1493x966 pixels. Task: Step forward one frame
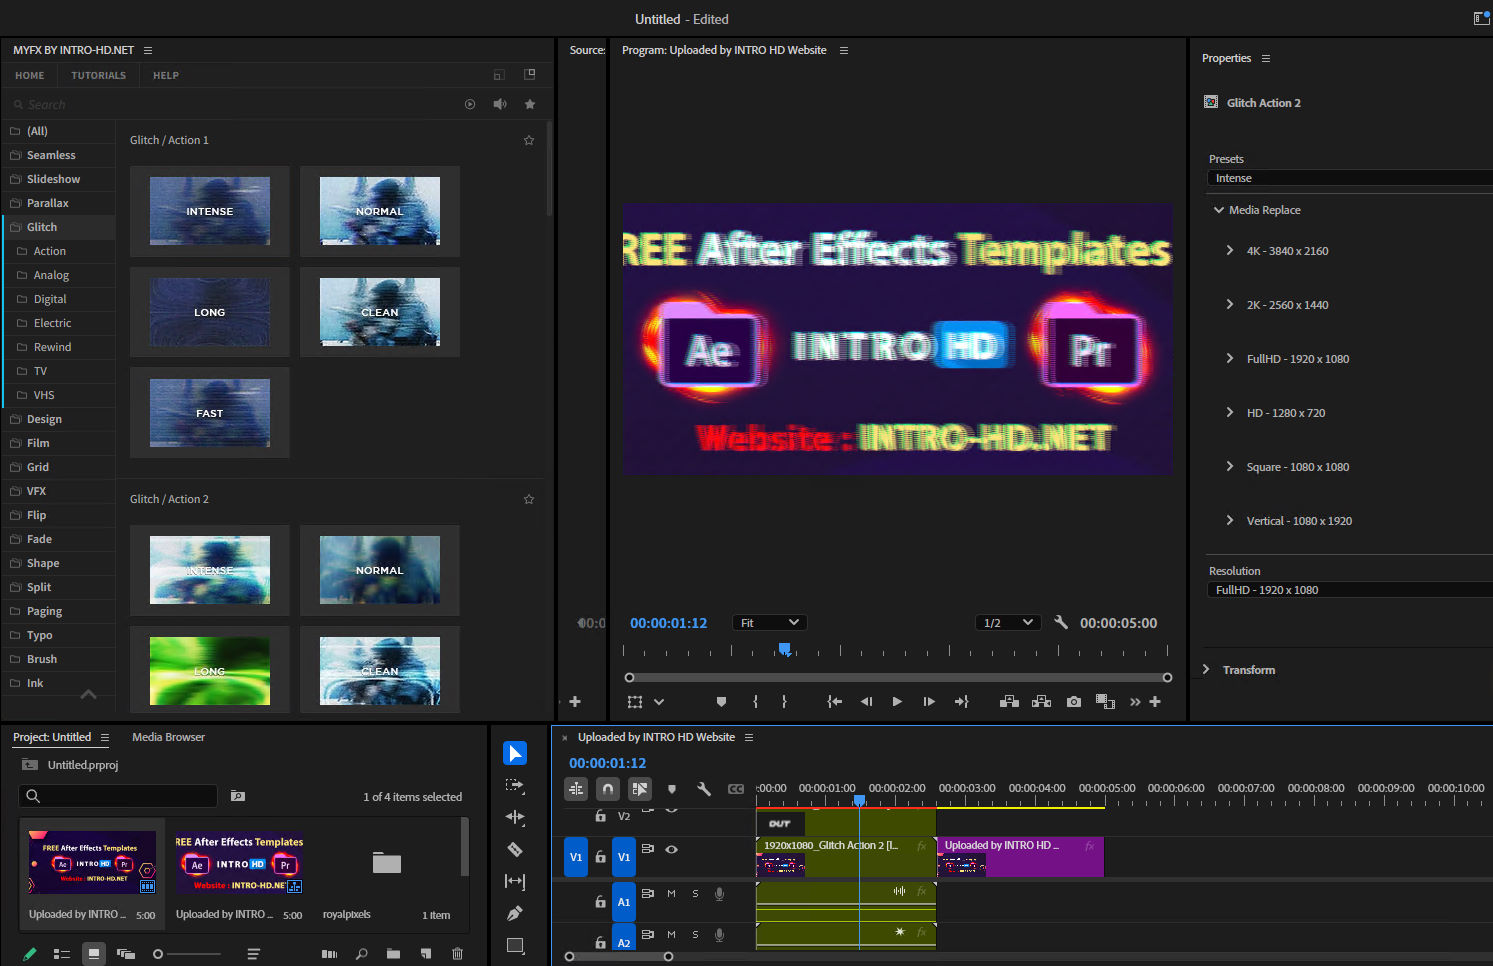[929, 702]
